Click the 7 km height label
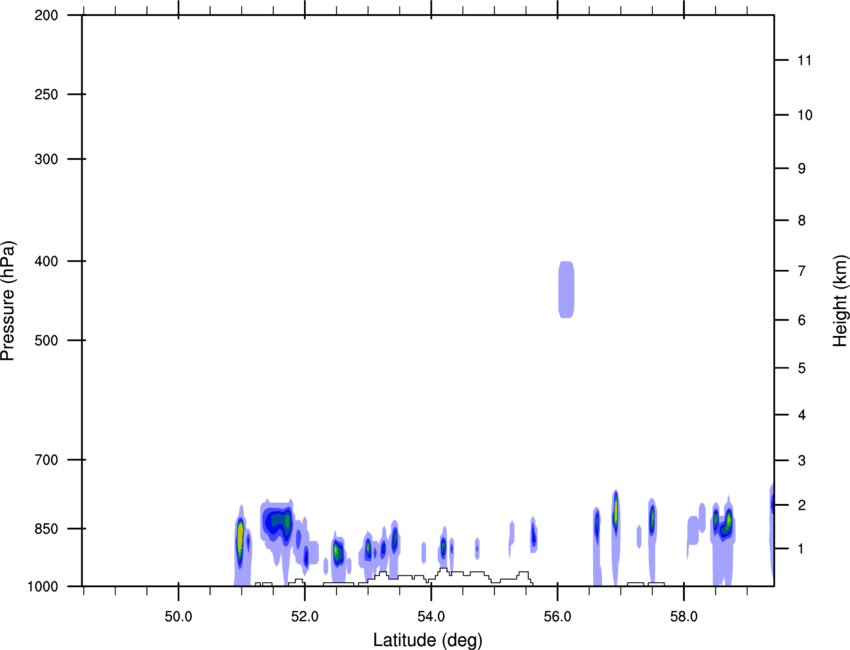 pos(802,271)
